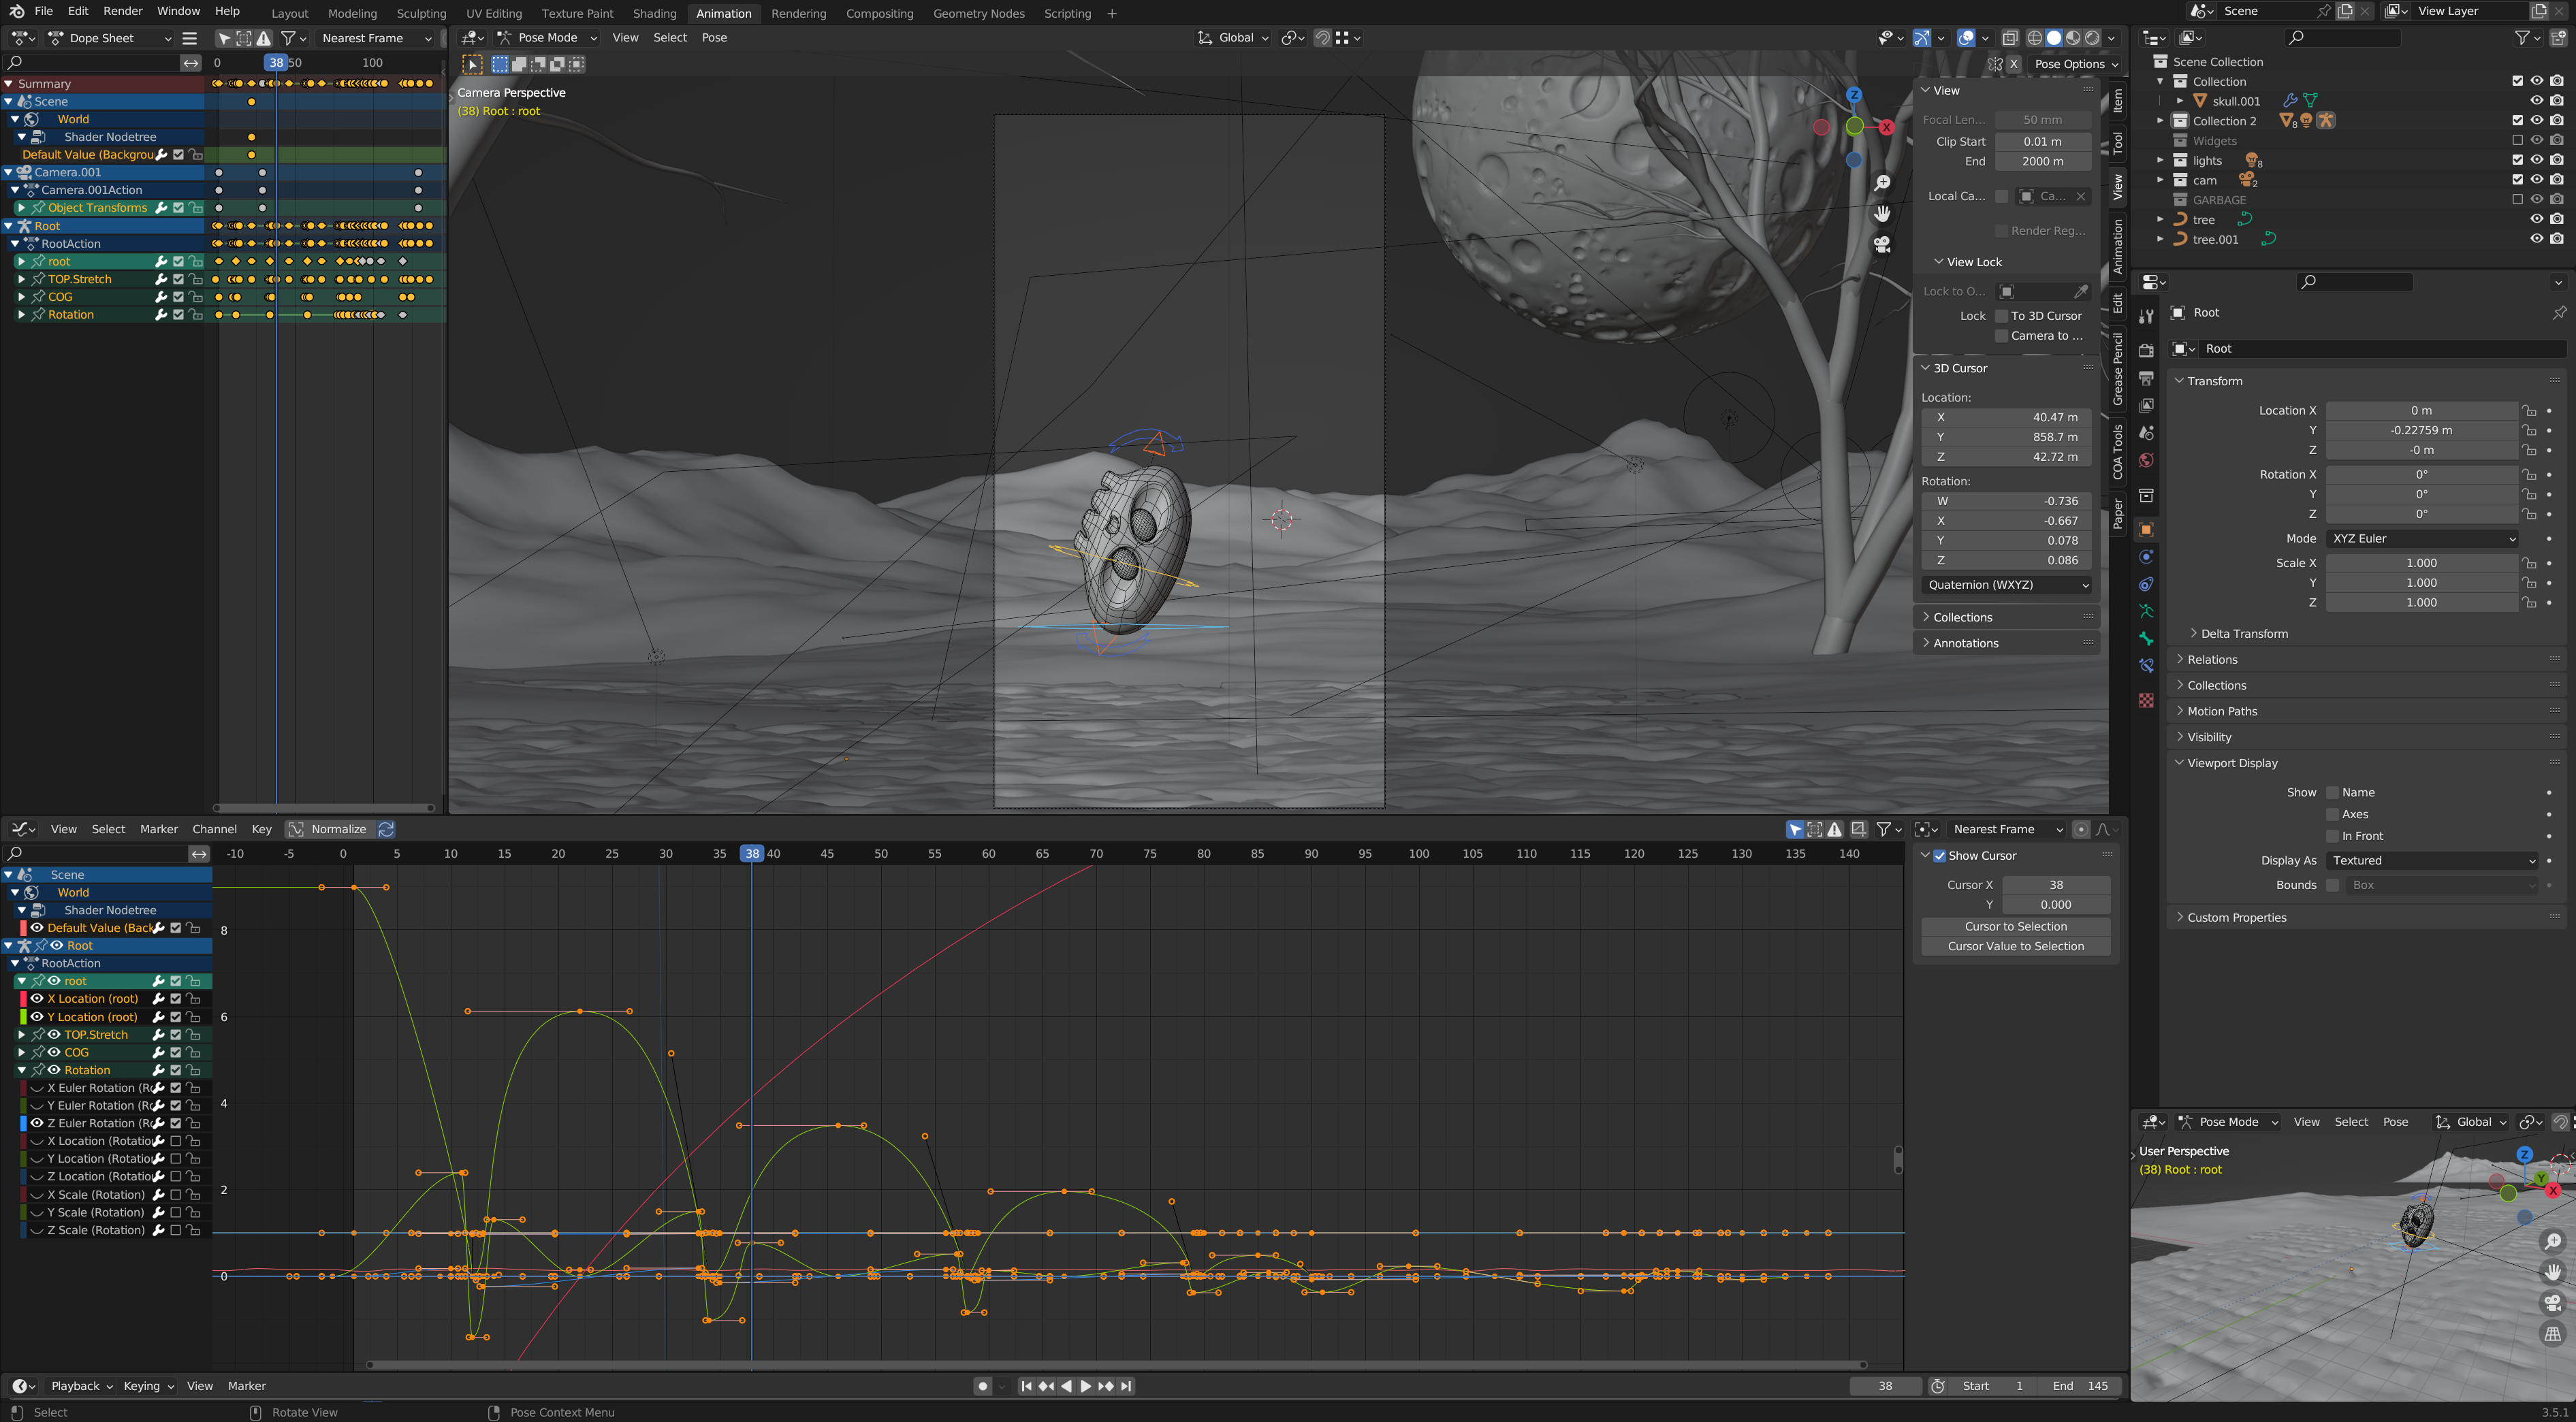Switch to the Sculpting workspace tab
Viewport: 2576px width, 1422px height.
pos(421,13)
